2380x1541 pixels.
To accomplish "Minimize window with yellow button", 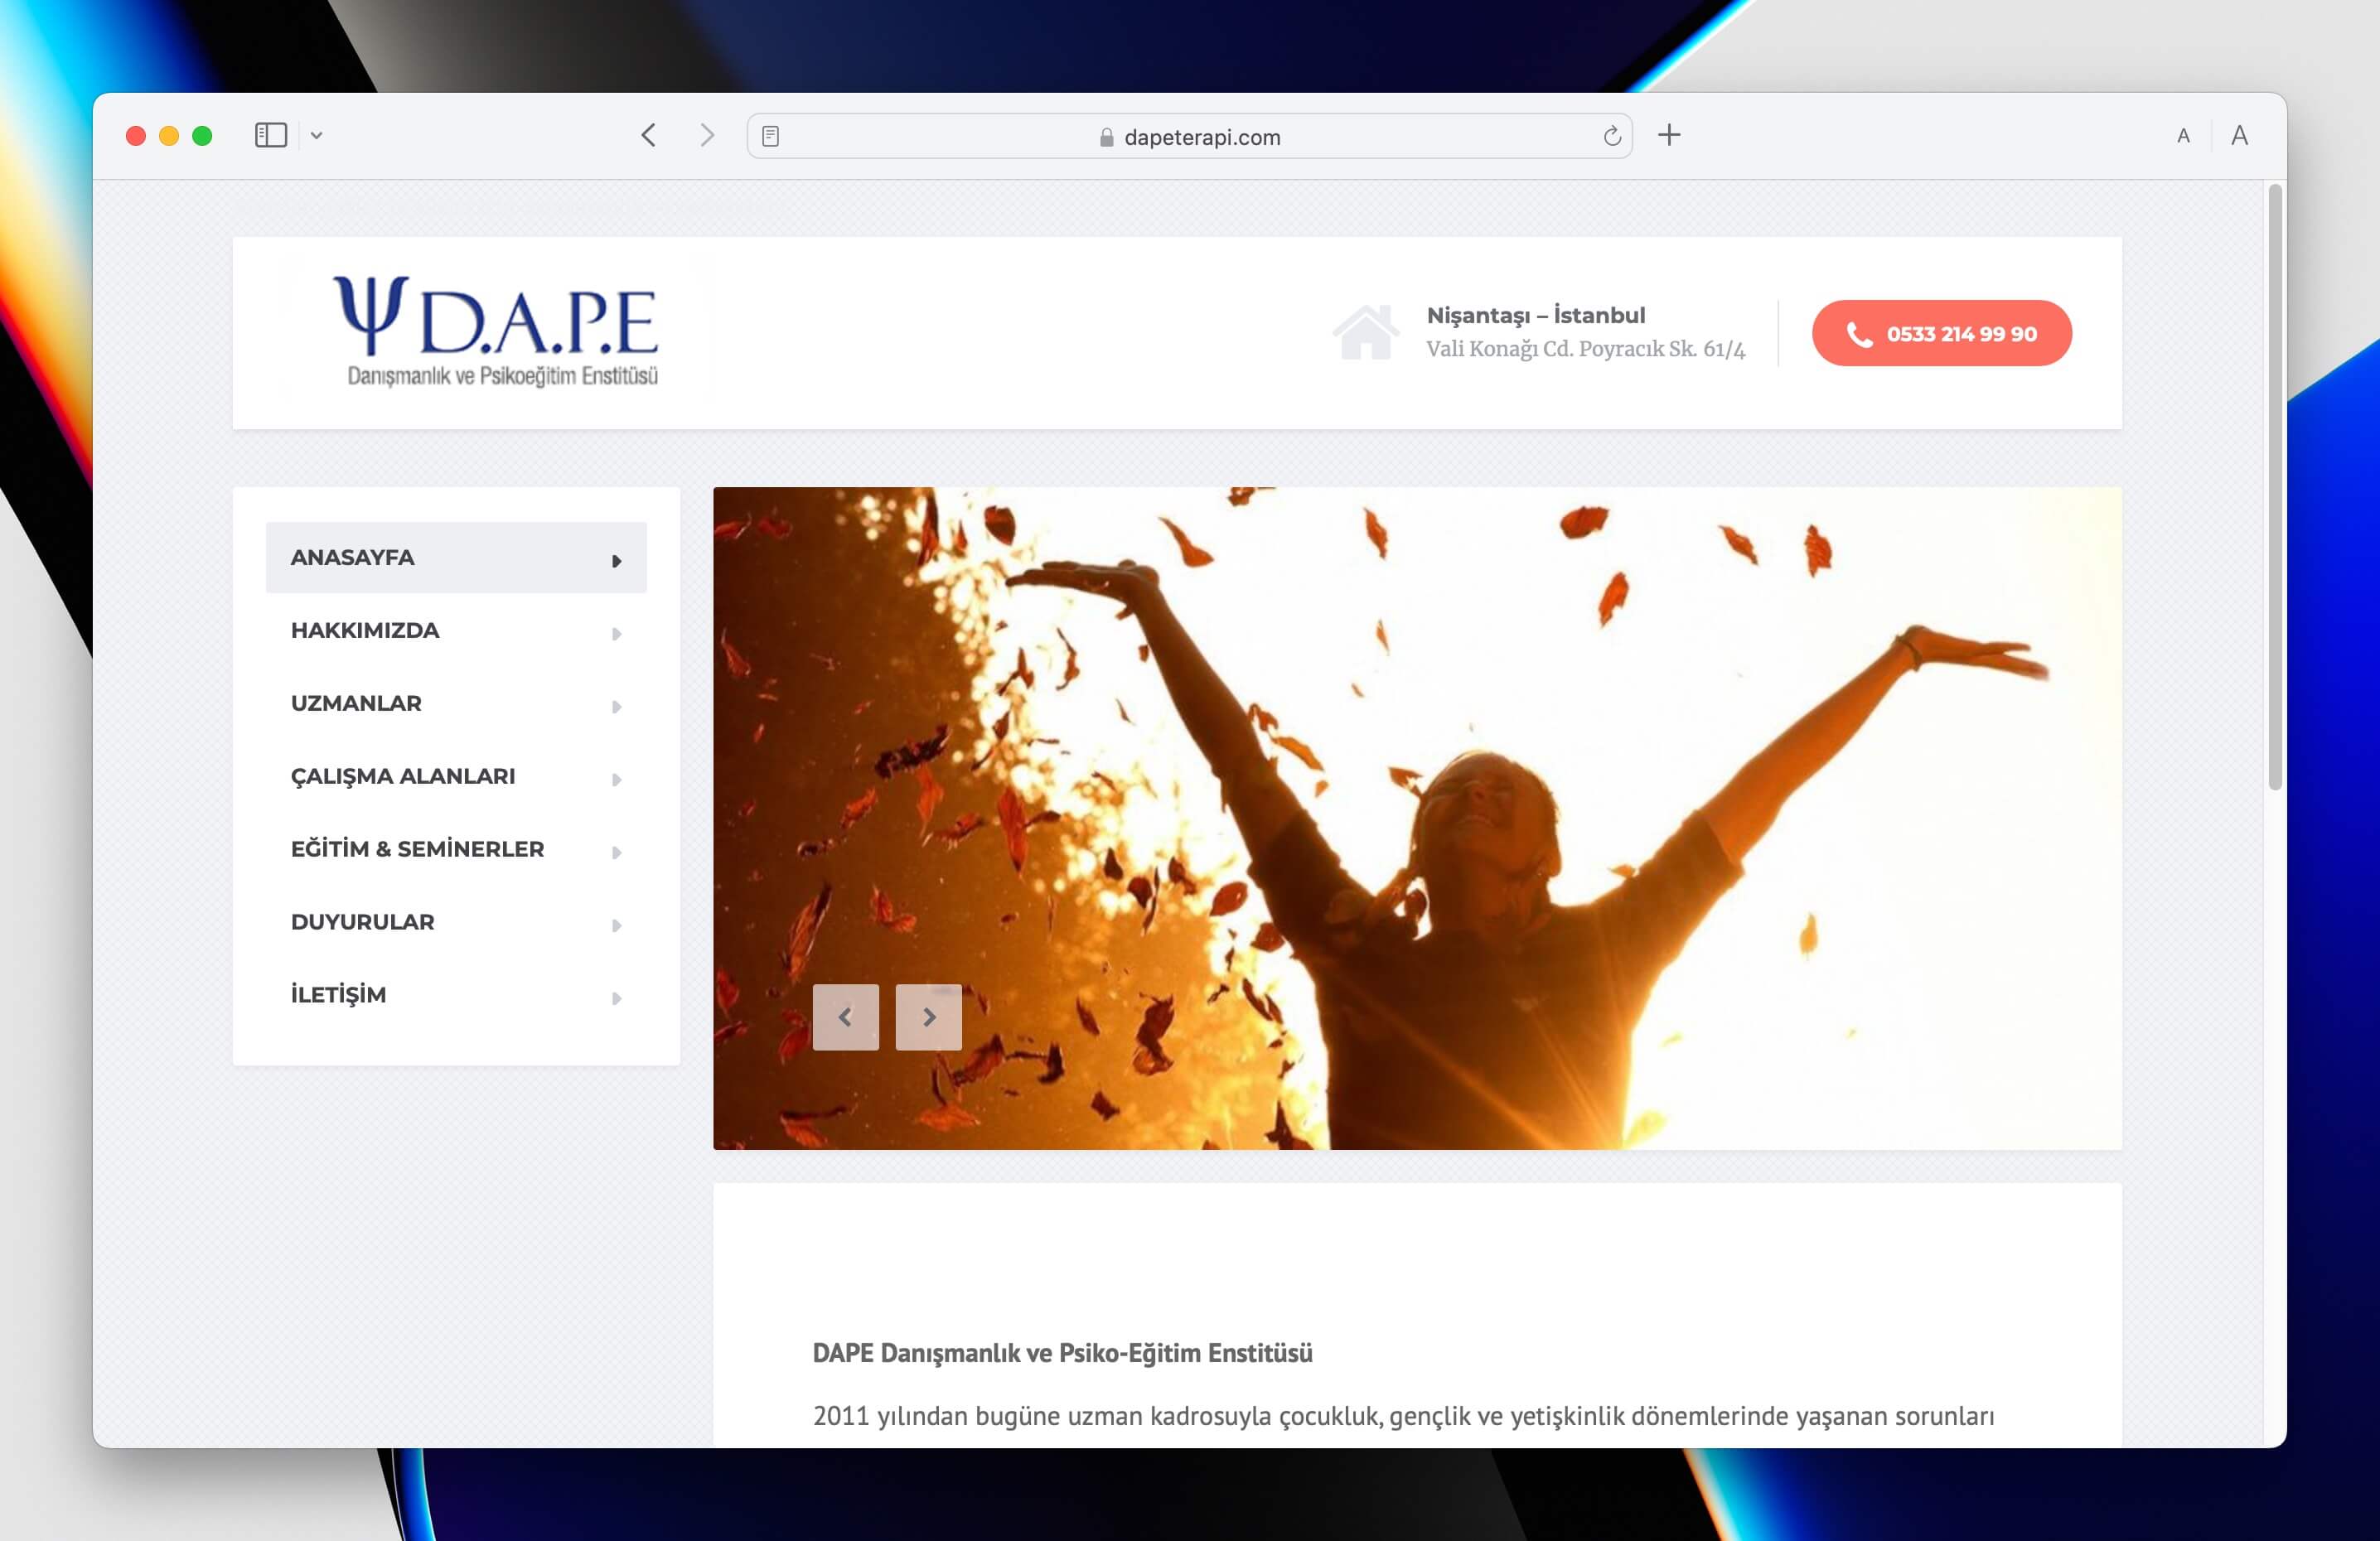I will [169, 136].
